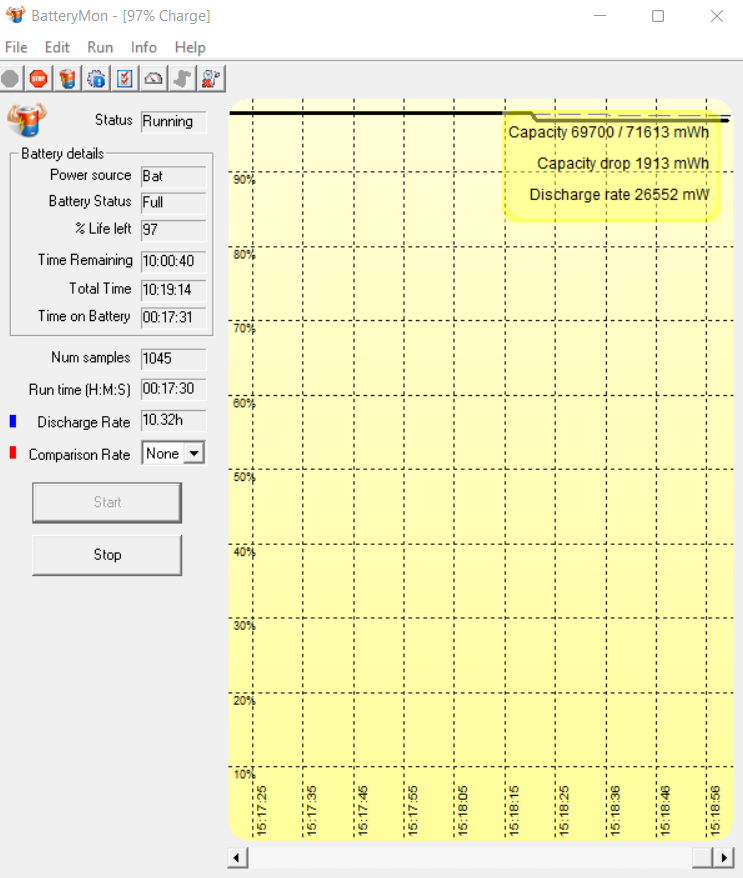Click the Battery Status field showing Full
Viewport: 743px width, 878px height.
[173, 203]
